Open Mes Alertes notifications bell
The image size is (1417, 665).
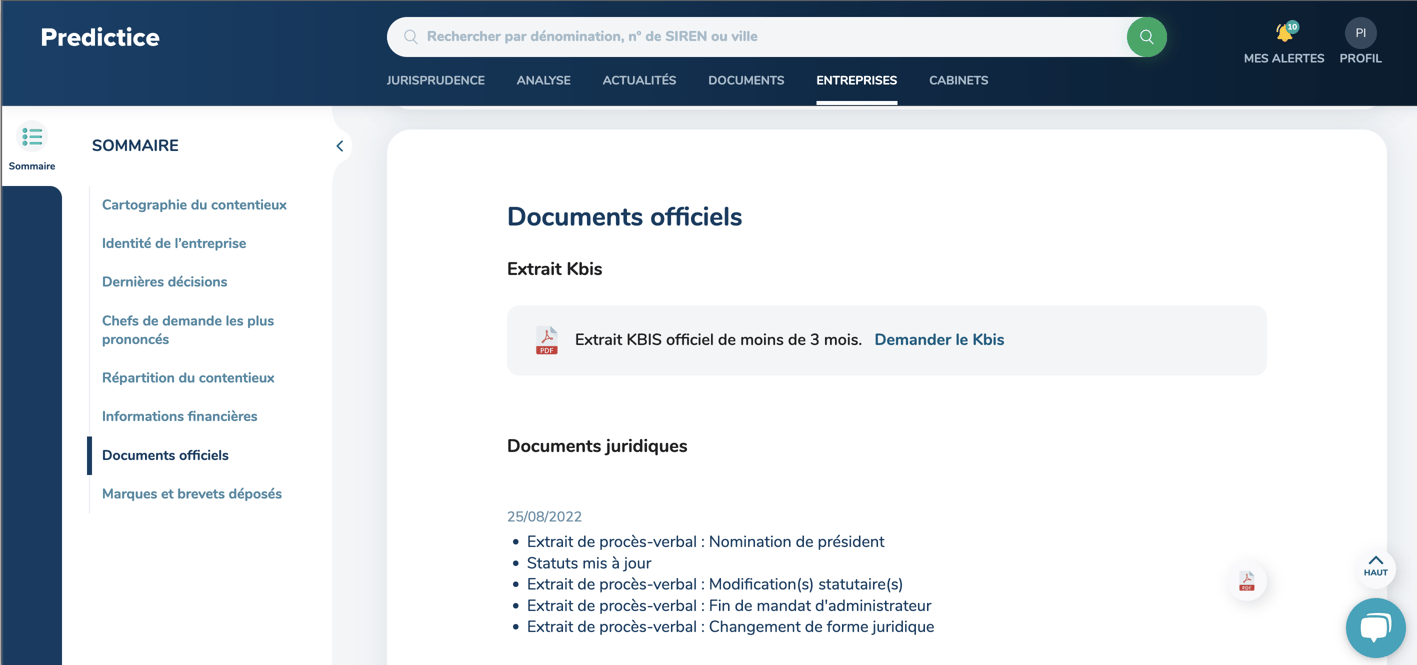[x=1283, y=32]
